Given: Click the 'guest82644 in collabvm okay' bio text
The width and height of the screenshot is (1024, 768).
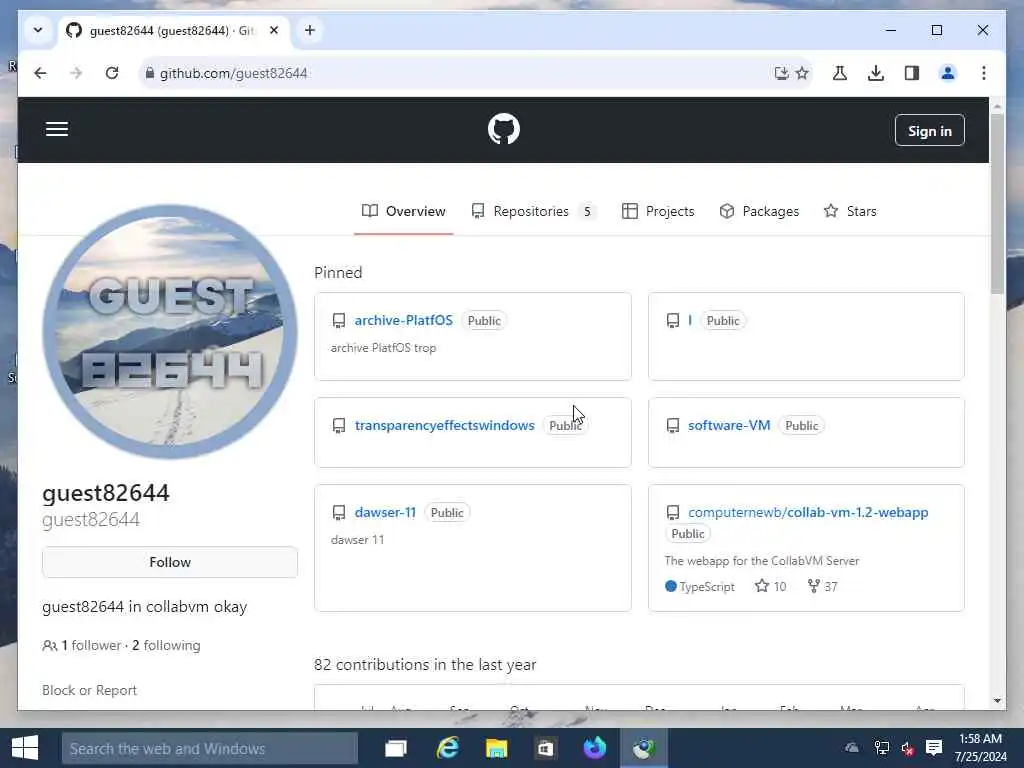Looking at the screenshot, I should pyautogui.click(x=144, y=607).
